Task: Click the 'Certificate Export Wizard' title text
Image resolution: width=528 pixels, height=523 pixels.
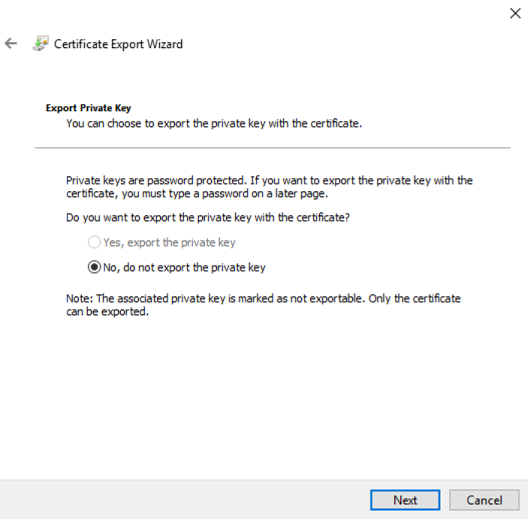Action: [118, 44]
